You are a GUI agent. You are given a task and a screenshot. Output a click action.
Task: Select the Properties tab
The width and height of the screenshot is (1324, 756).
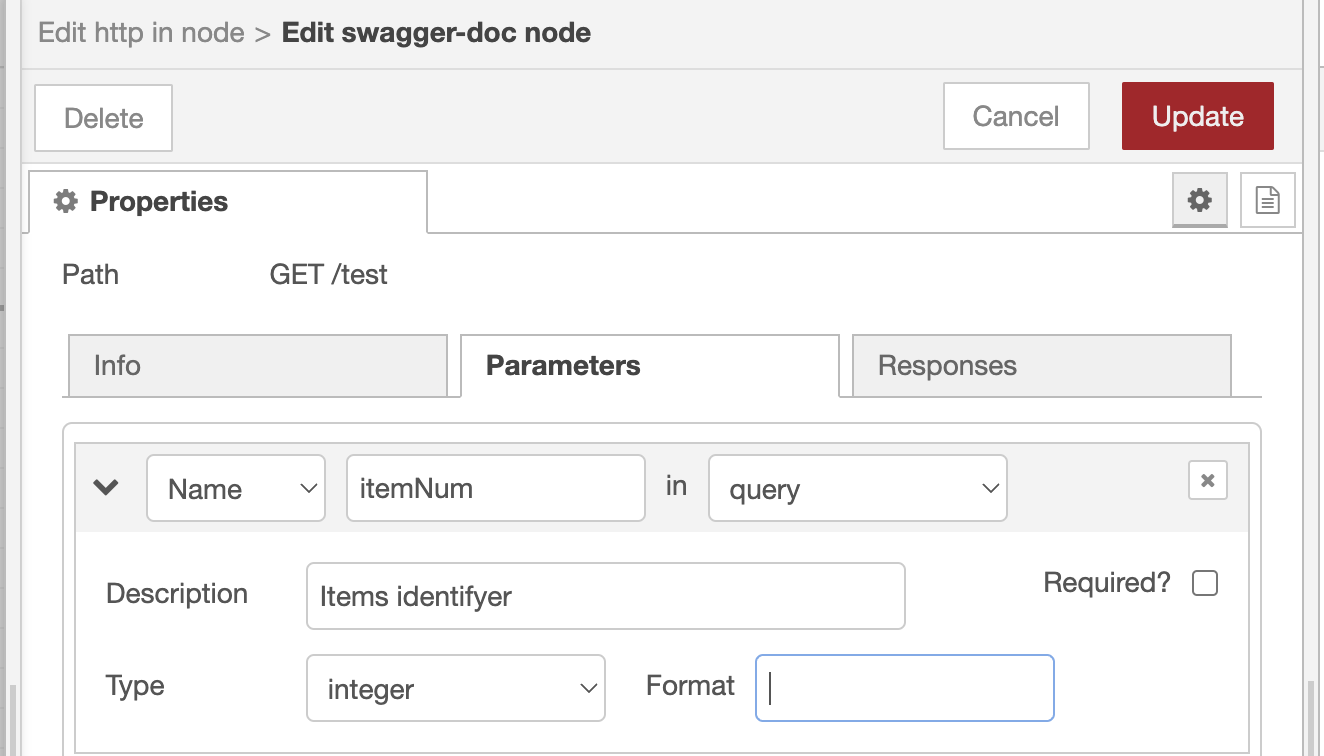coord(228,202)
